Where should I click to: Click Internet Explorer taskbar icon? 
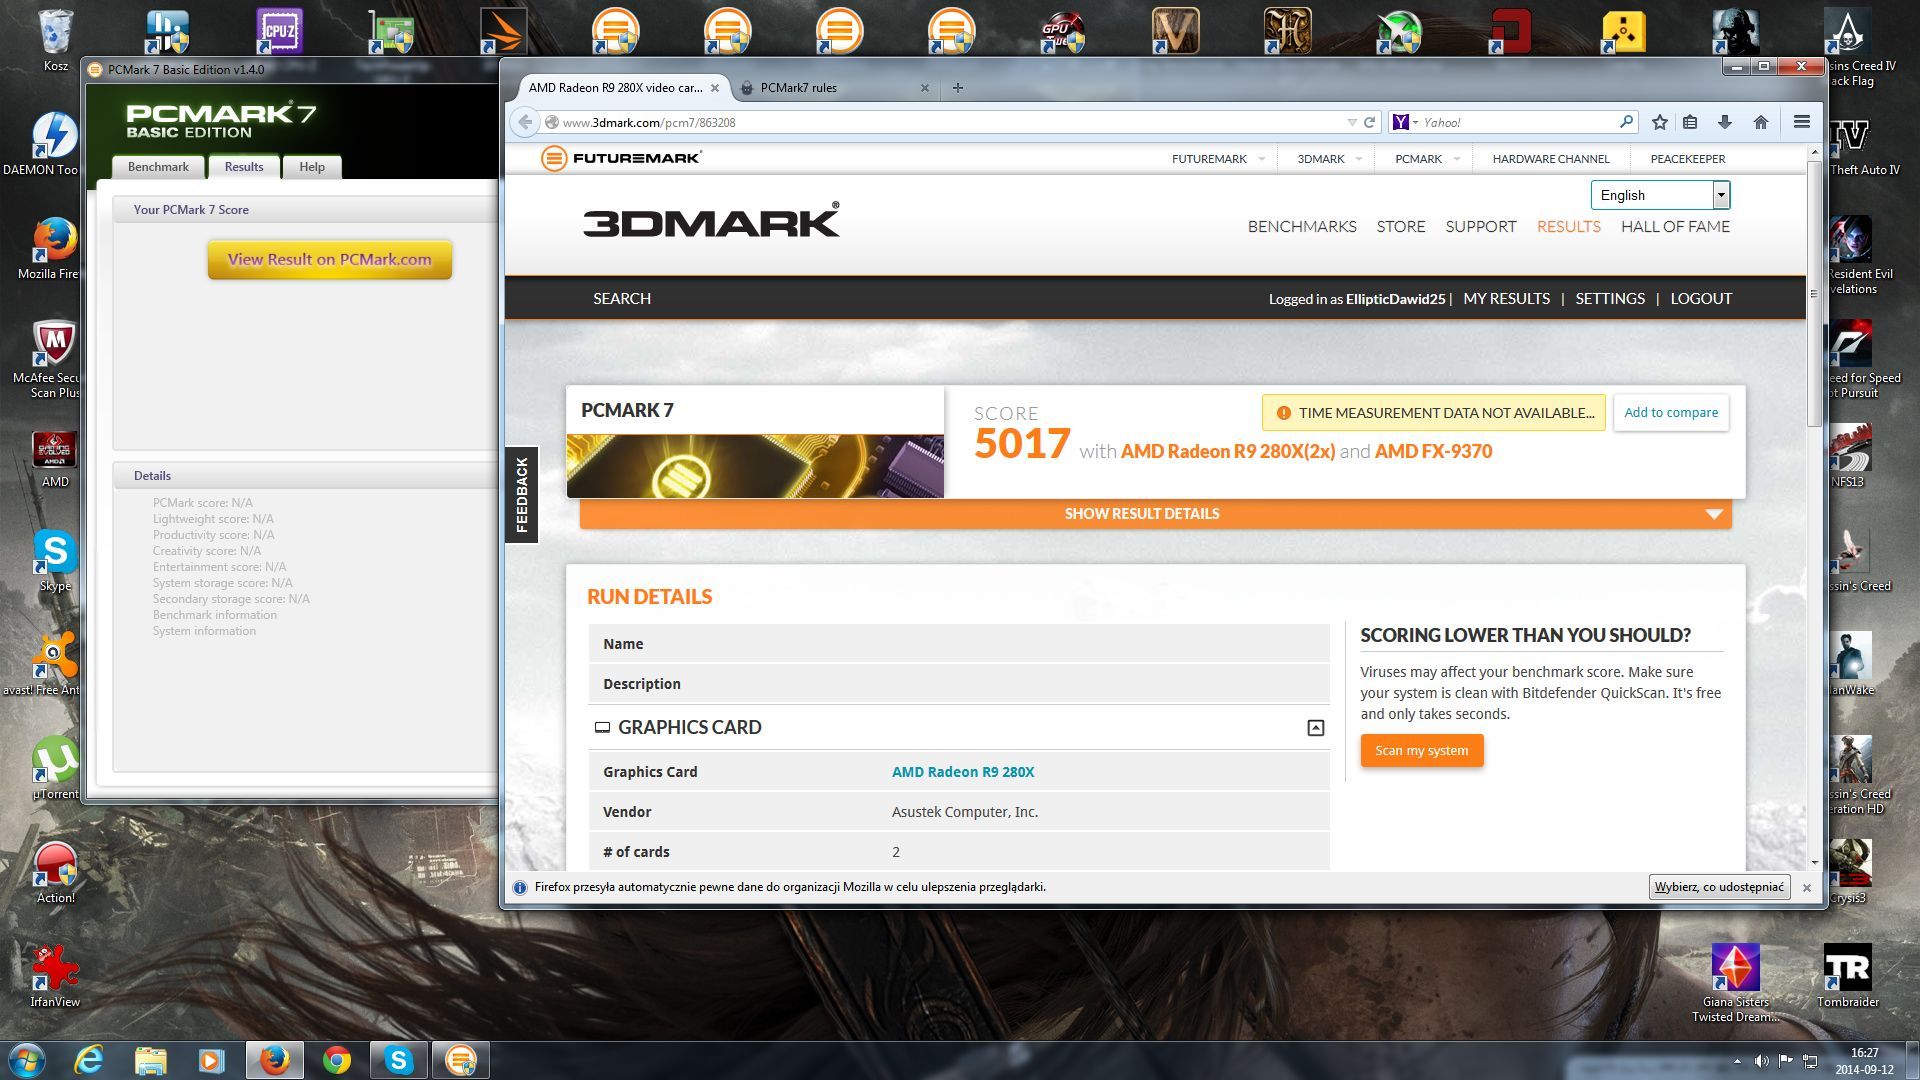point(89,1060)
